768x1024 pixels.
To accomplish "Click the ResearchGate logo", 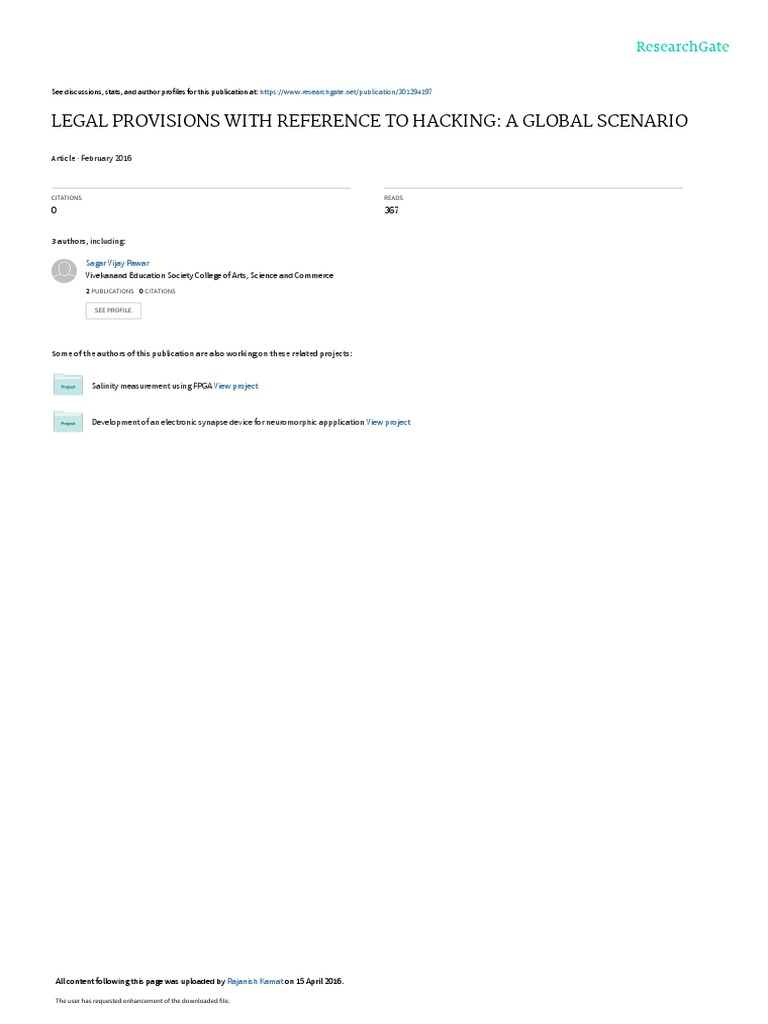I will (x=682, y=46).
